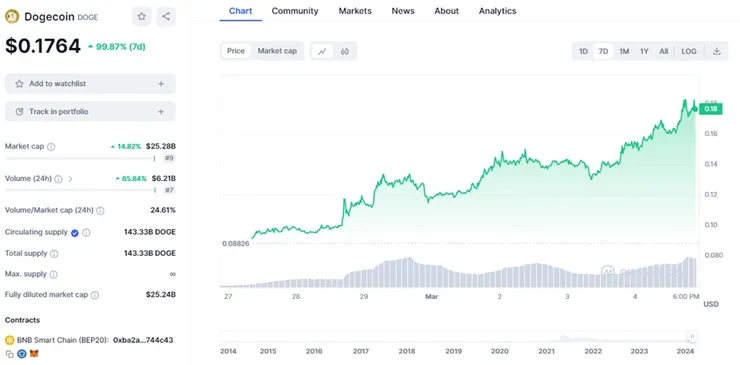This screenshot has height=365, width=740.
Task: Open contract address 0xba2a...744c43
Action: 143,340
